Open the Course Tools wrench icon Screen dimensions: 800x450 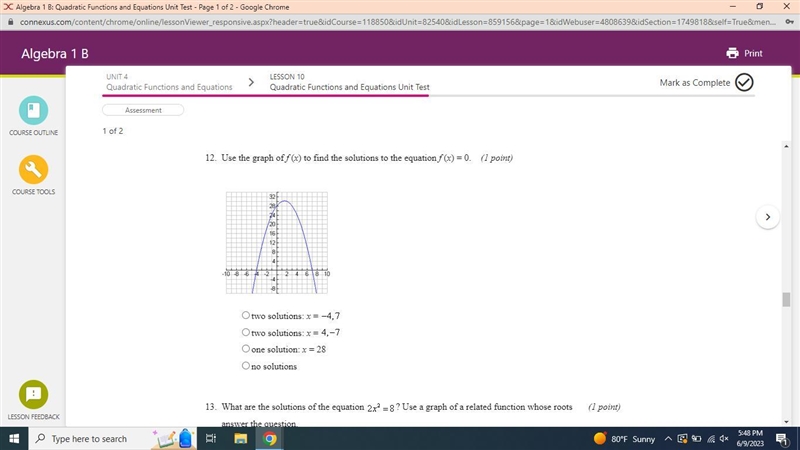point(34,169)
